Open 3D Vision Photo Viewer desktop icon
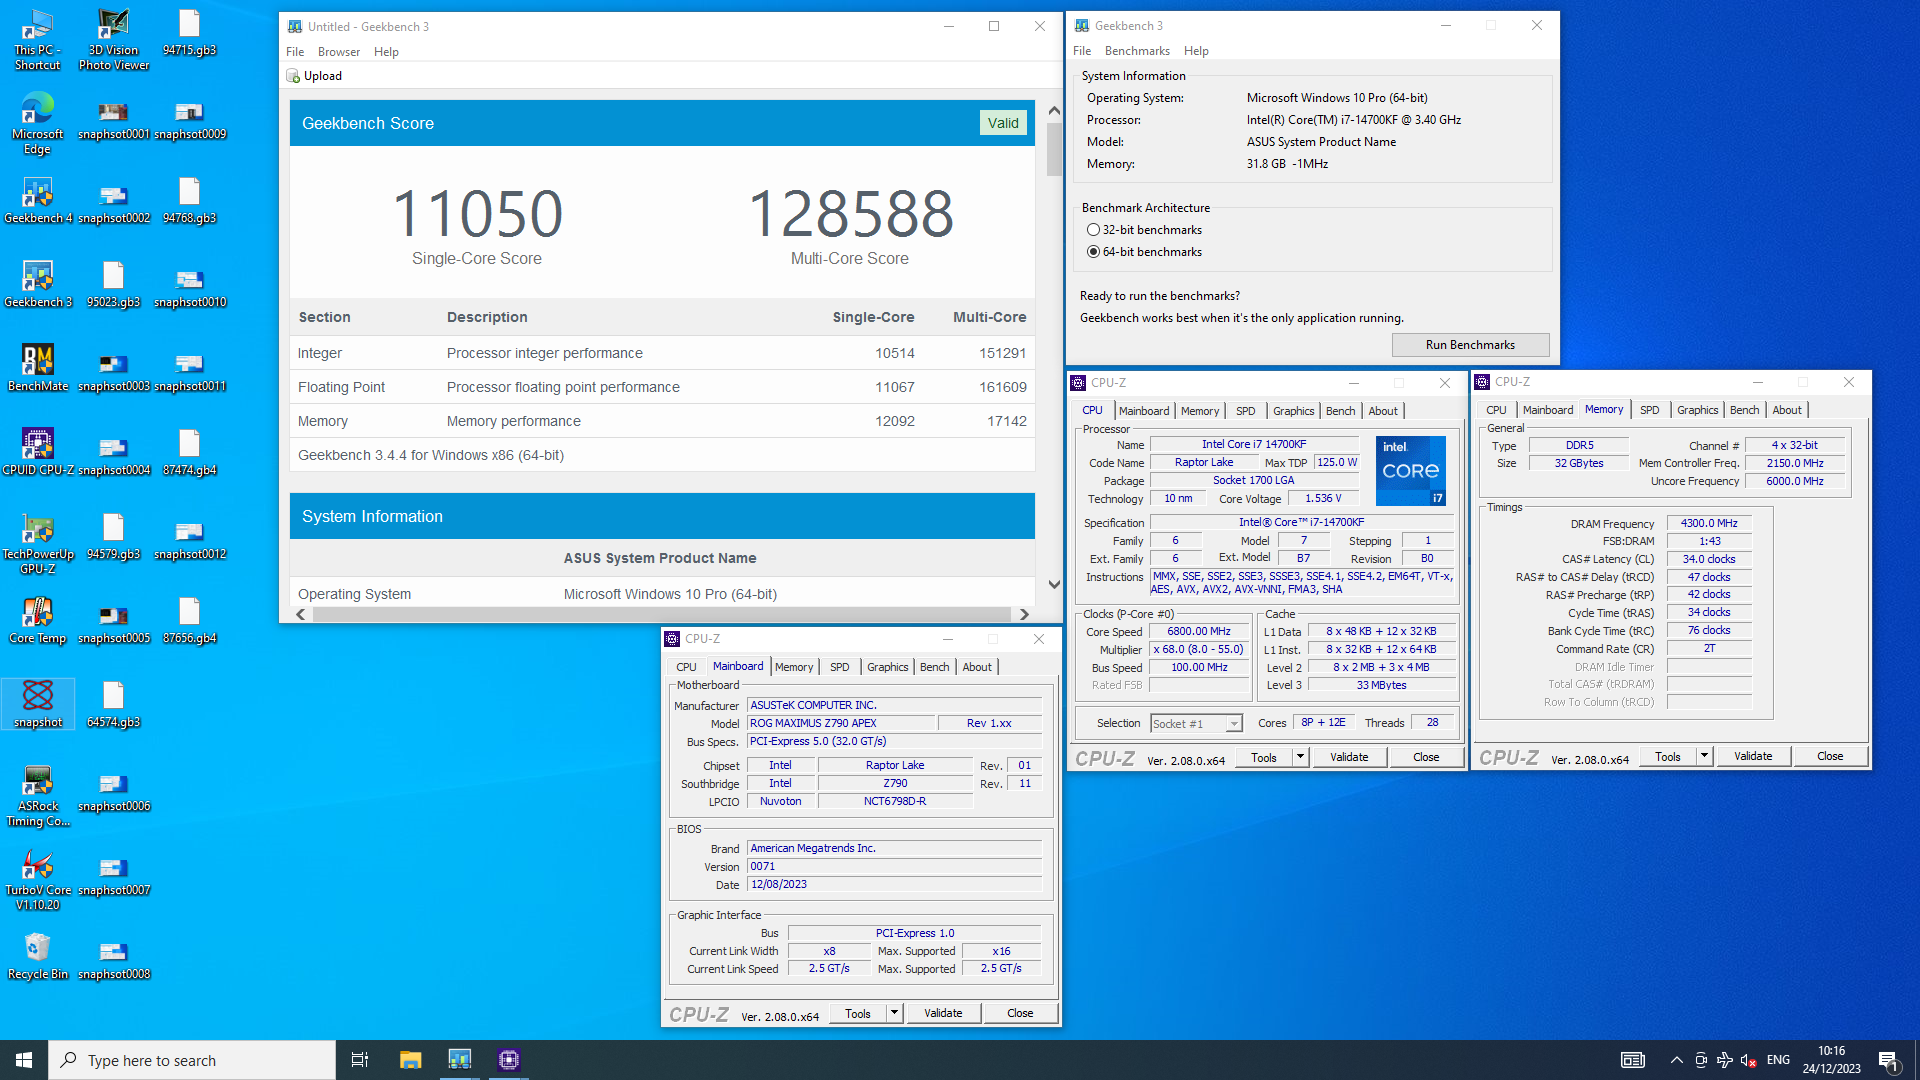This screenshot has height=1080, width=1920. [x=114, y=40]
